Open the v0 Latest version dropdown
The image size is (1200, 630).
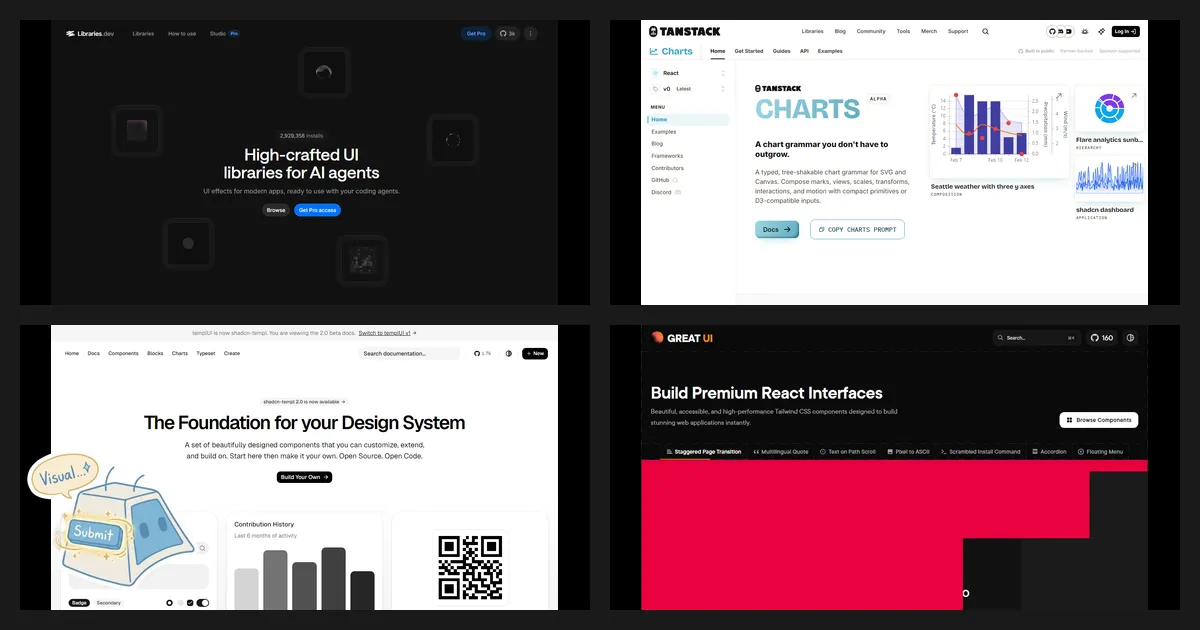coord(688,89)
